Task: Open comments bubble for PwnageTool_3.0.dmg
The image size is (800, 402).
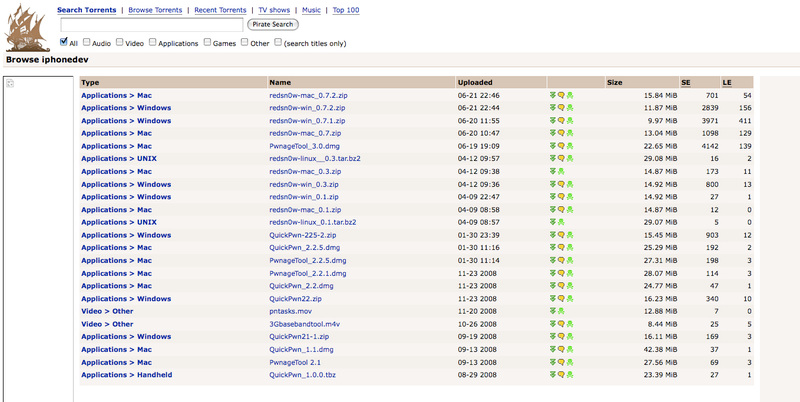Action: (561, 146)
